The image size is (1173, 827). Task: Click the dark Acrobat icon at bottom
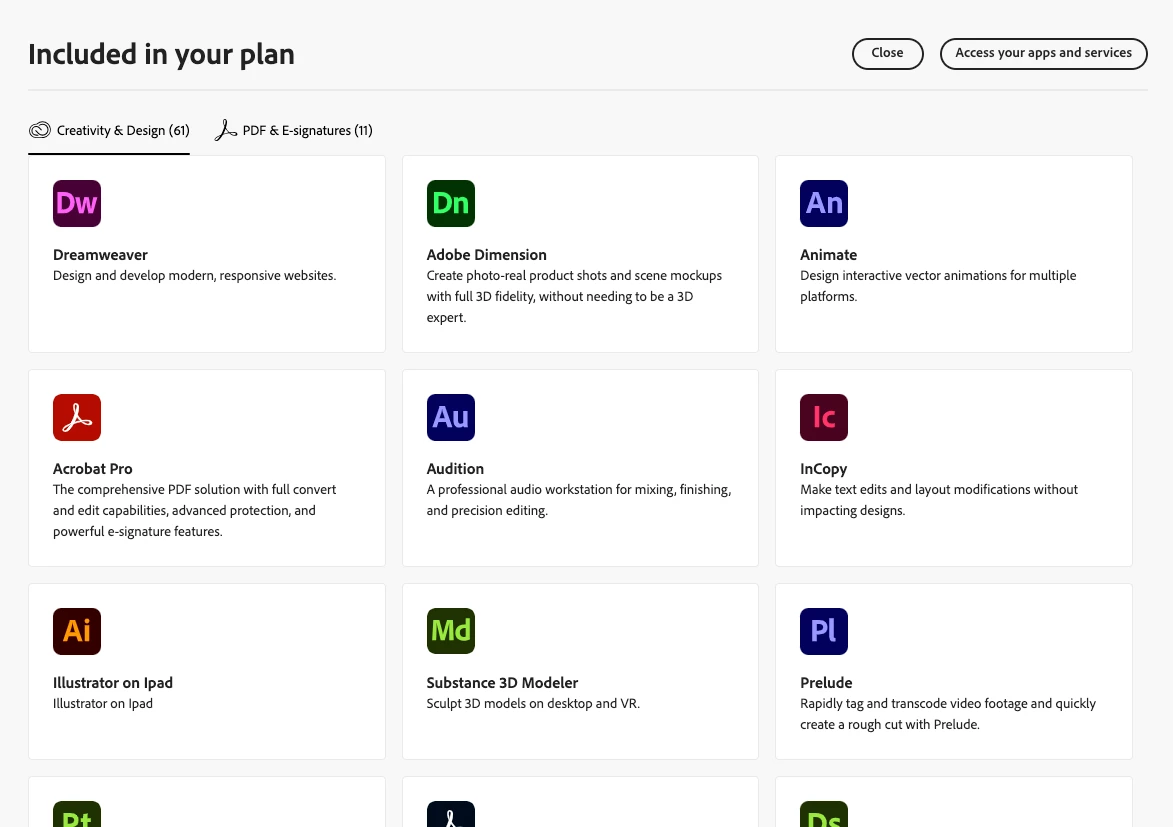[x=450, y=814]
